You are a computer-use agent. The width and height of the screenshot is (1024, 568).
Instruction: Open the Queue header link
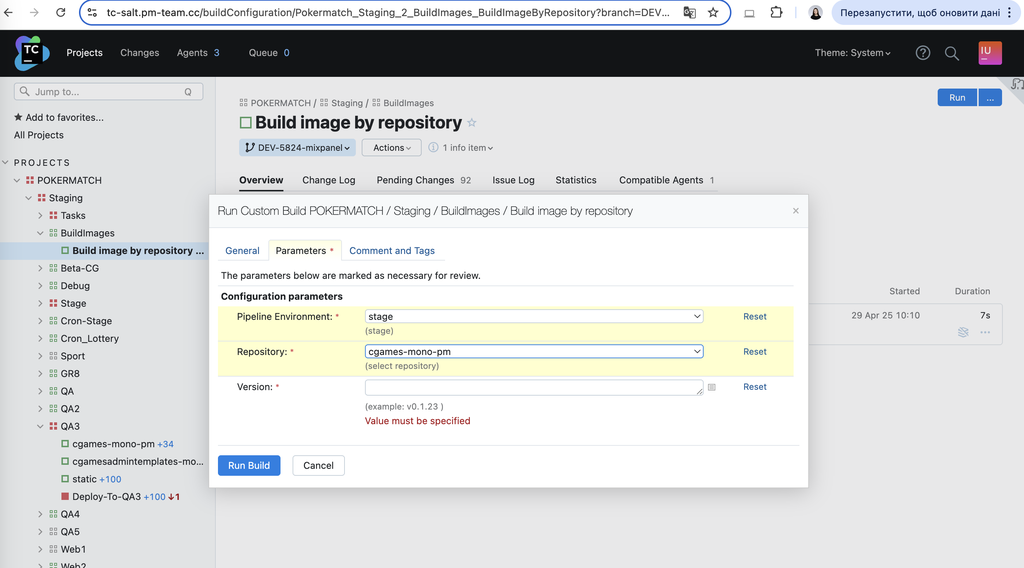[x=268, y=53]
